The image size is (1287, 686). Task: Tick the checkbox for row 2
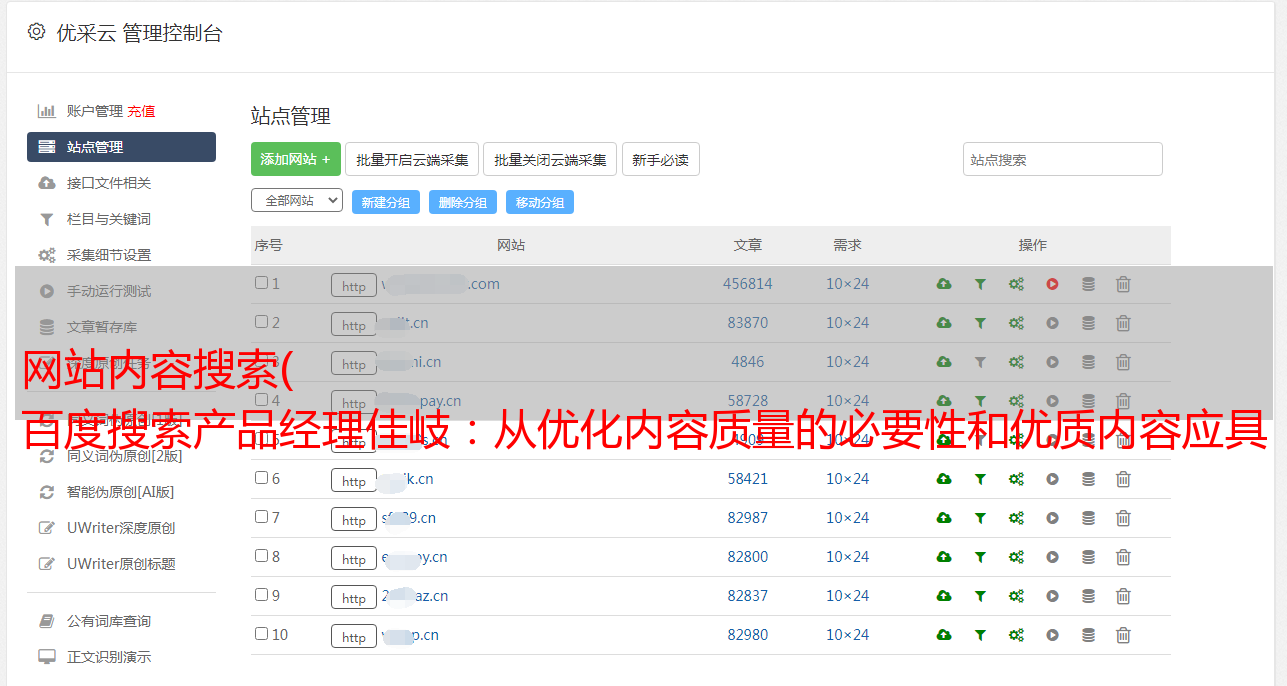point(261,322)
